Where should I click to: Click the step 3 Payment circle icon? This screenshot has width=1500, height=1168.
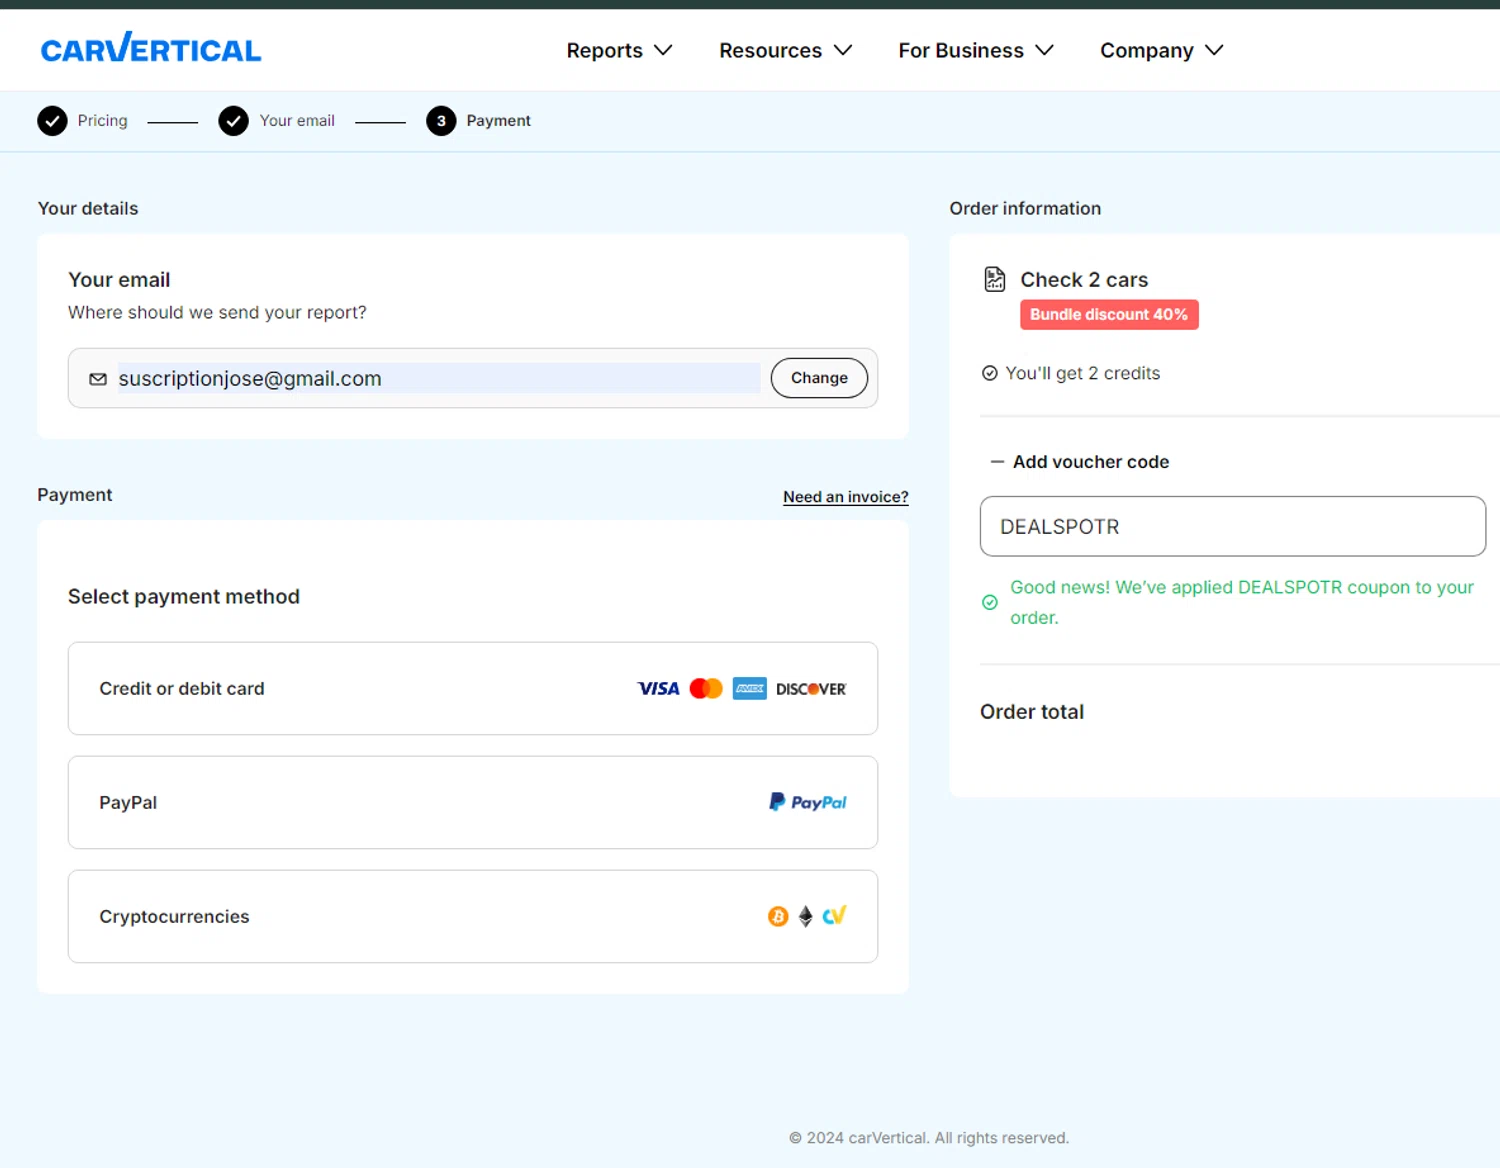point(441,121)
